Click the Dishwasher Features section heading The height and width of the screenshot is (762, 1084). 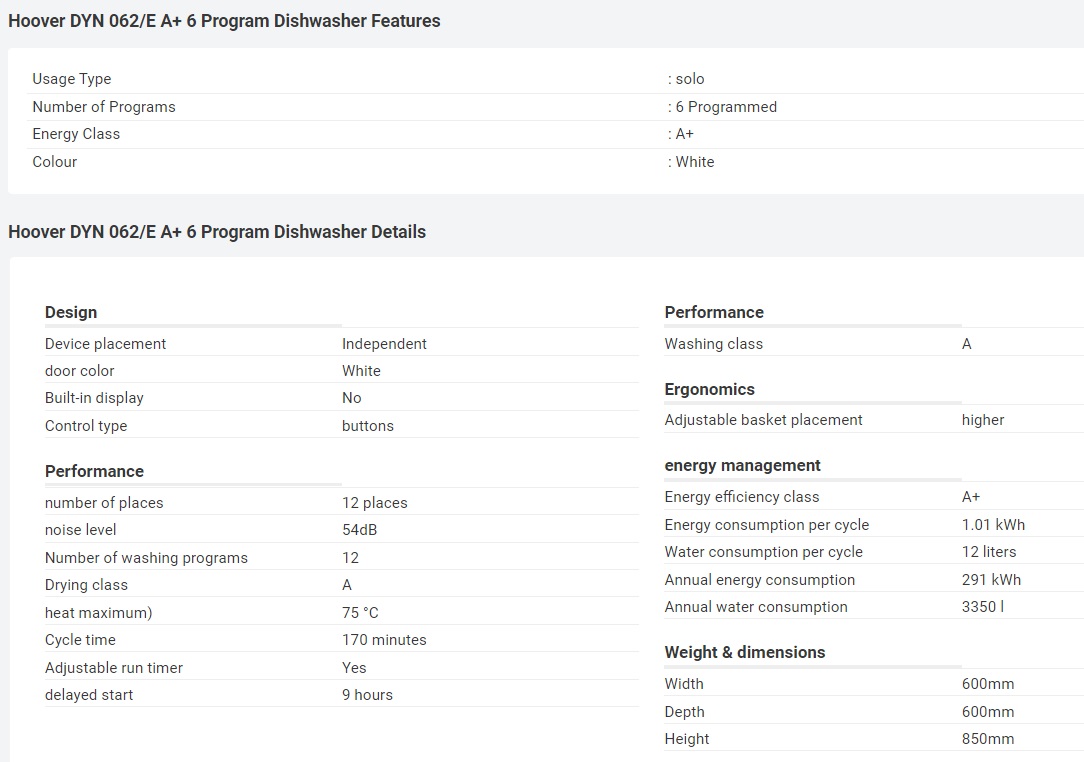point(224,21)
